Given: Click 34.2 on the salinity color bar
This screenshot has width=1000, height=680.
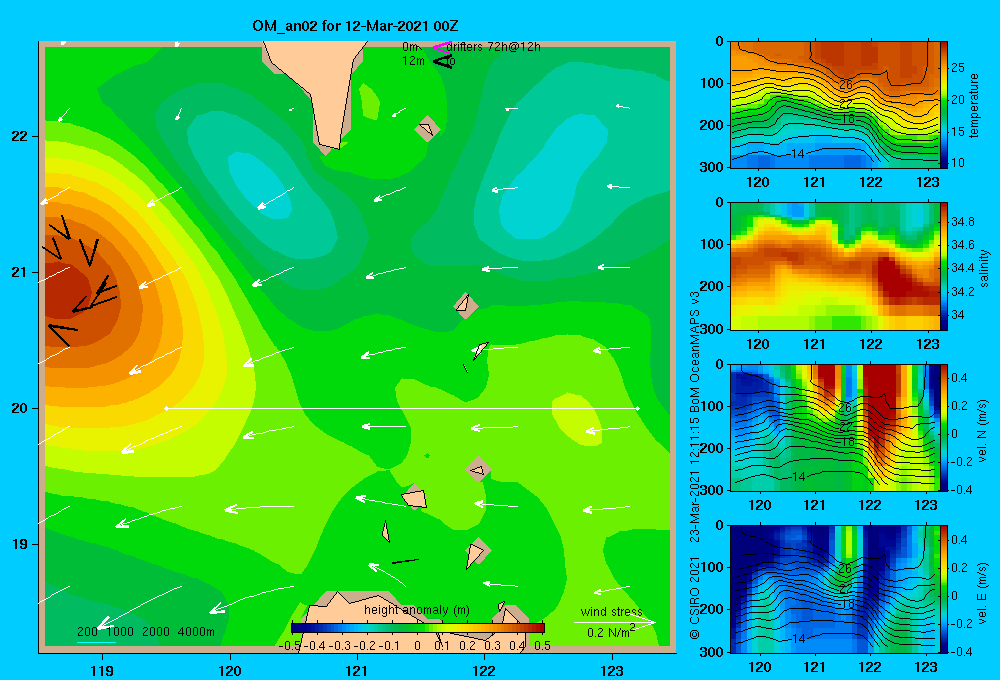Looking at the screenshot, I should (x=962, y=292).
